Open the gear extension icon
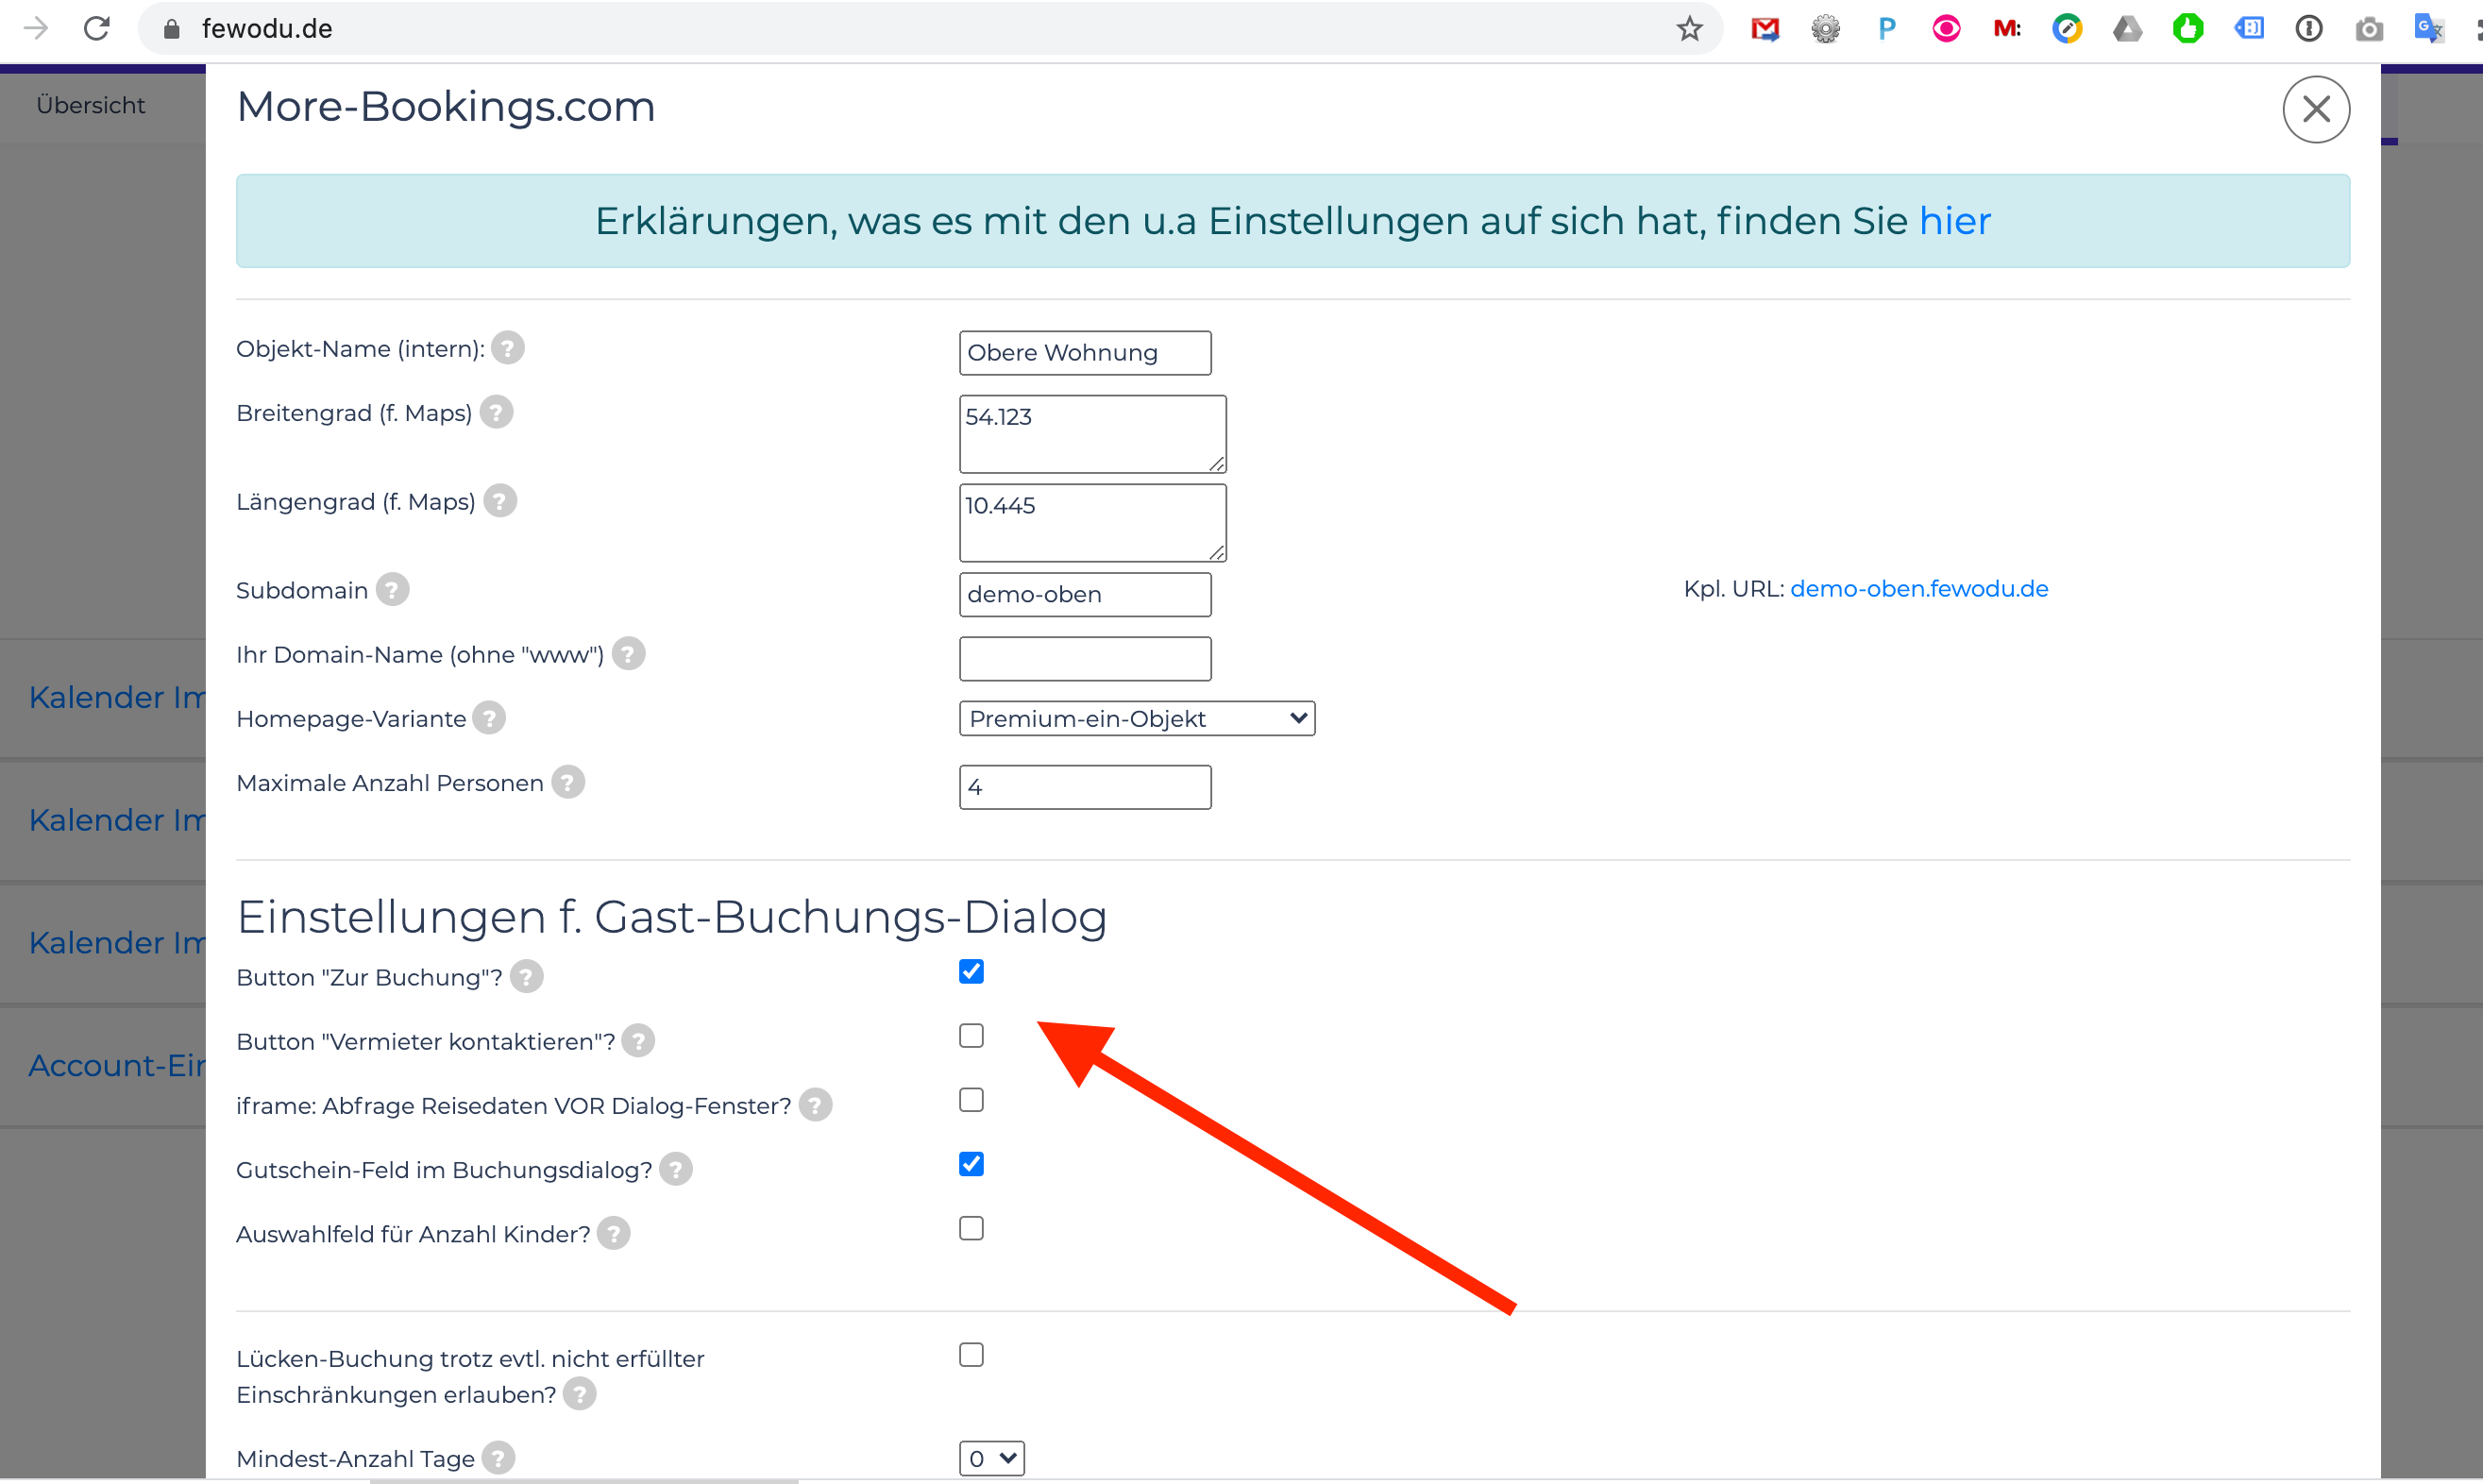This screenshot has width=2483, height=1484. click(x=1825, y=29)
